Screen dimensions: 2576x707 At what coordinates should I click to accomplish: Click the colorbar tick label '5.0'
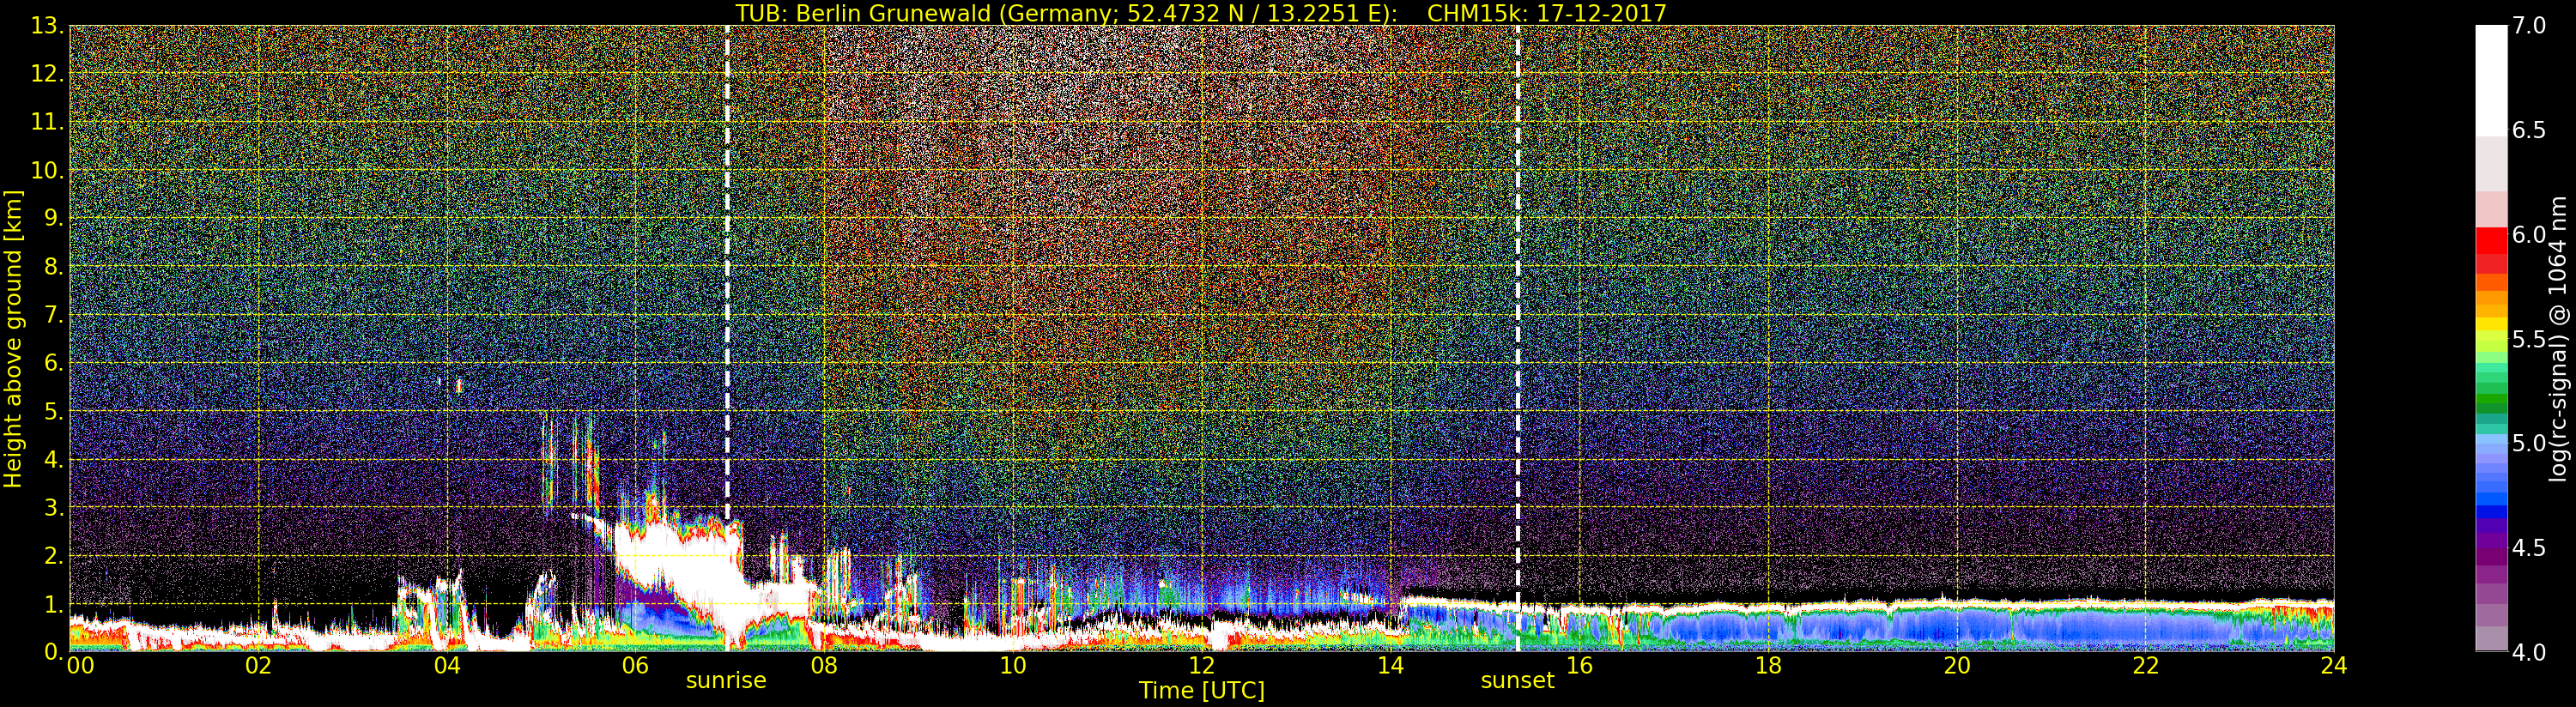tap(2529, 443)
